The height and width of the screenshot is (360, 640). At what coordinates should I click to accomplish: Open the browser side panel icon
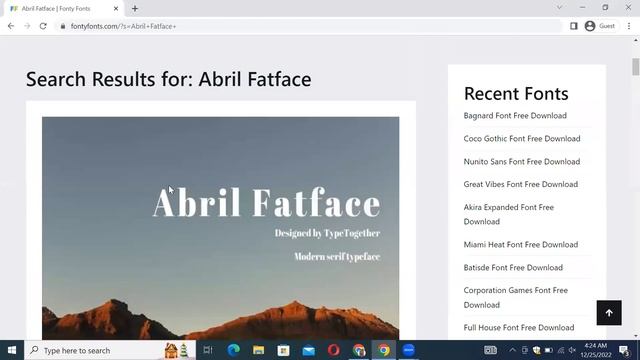click(573, 26)
